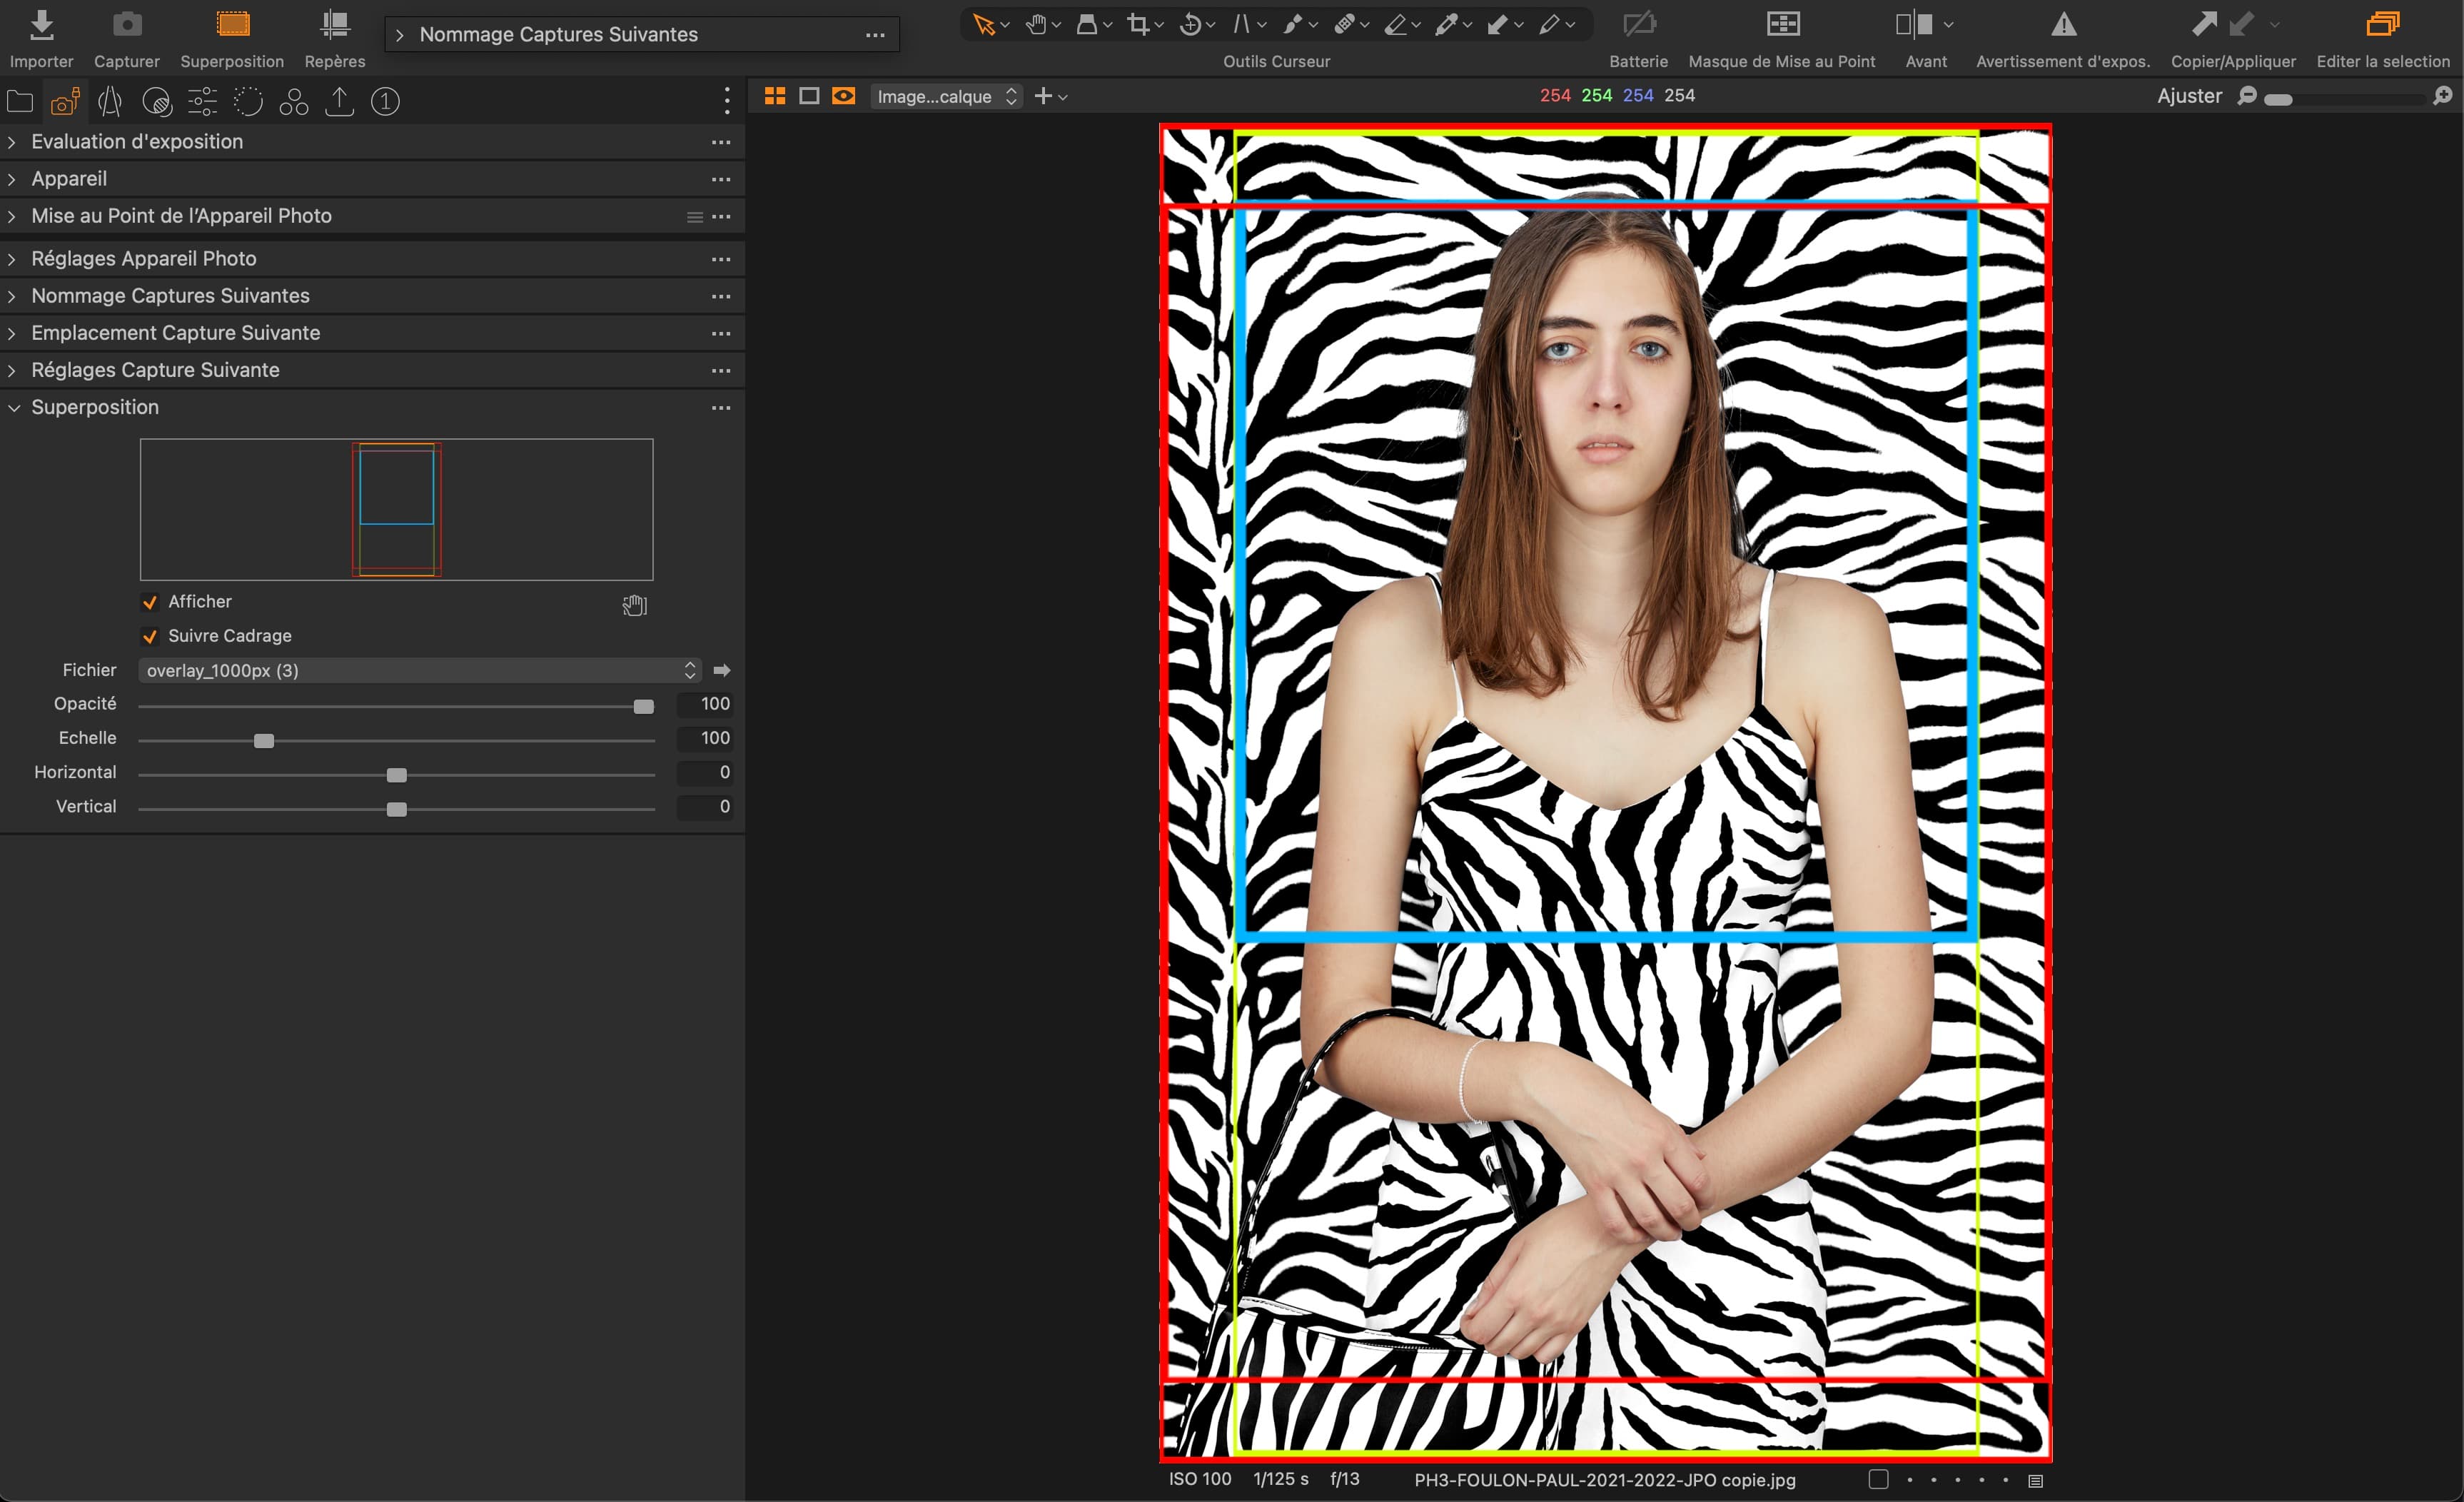Toggle the orange eye proof view icon
This screenshot has width=2464, height=1502.
[843, 96]
